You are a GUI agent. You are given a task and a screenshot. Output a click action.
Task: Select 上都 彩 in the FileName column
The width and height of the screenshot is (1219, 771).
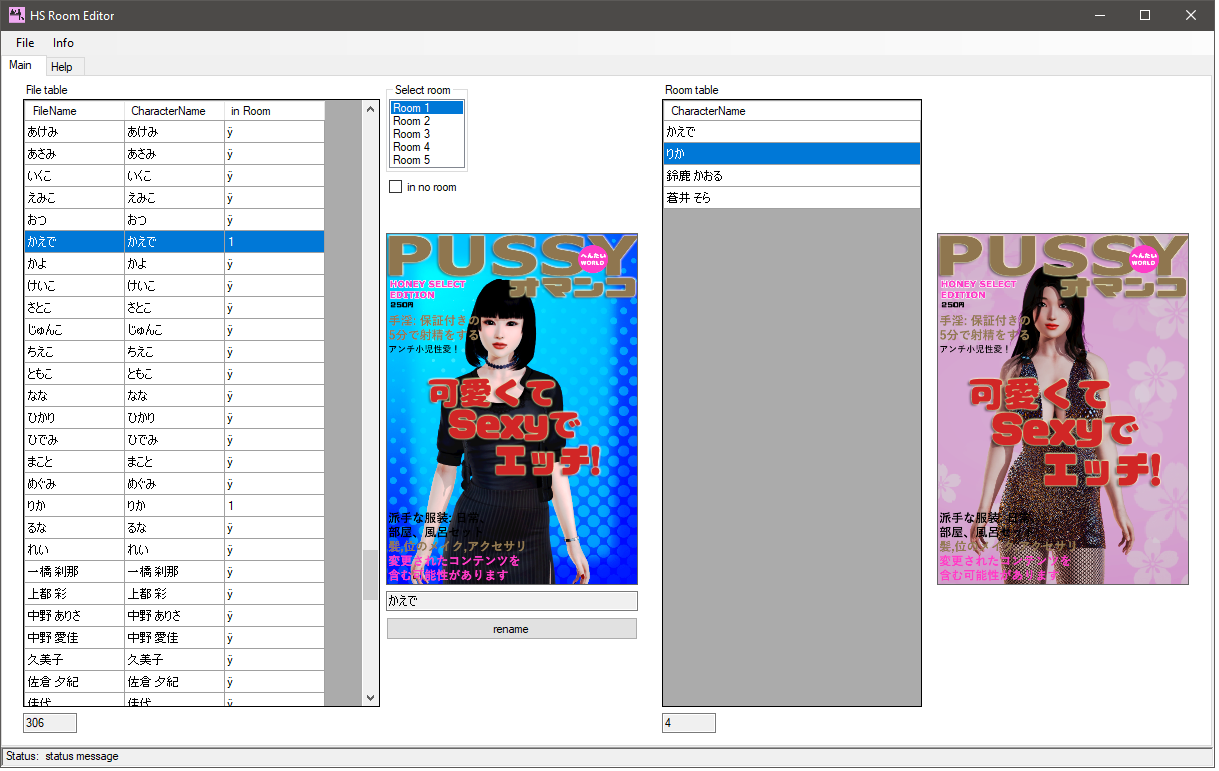coord(75,594)
